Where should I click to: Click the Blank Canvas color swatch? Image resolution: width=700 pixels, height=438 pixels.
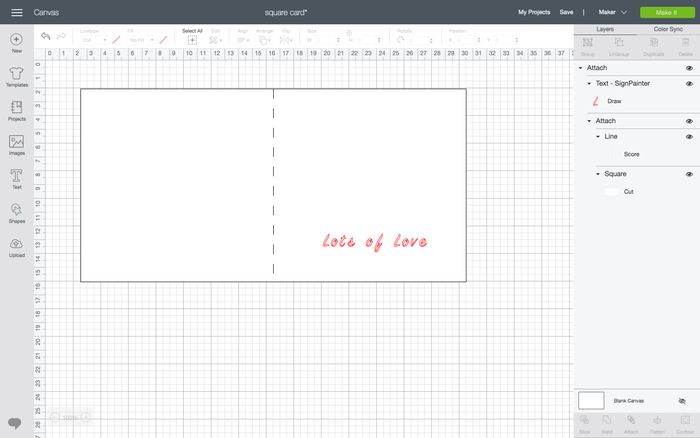(x=591, y=400)
